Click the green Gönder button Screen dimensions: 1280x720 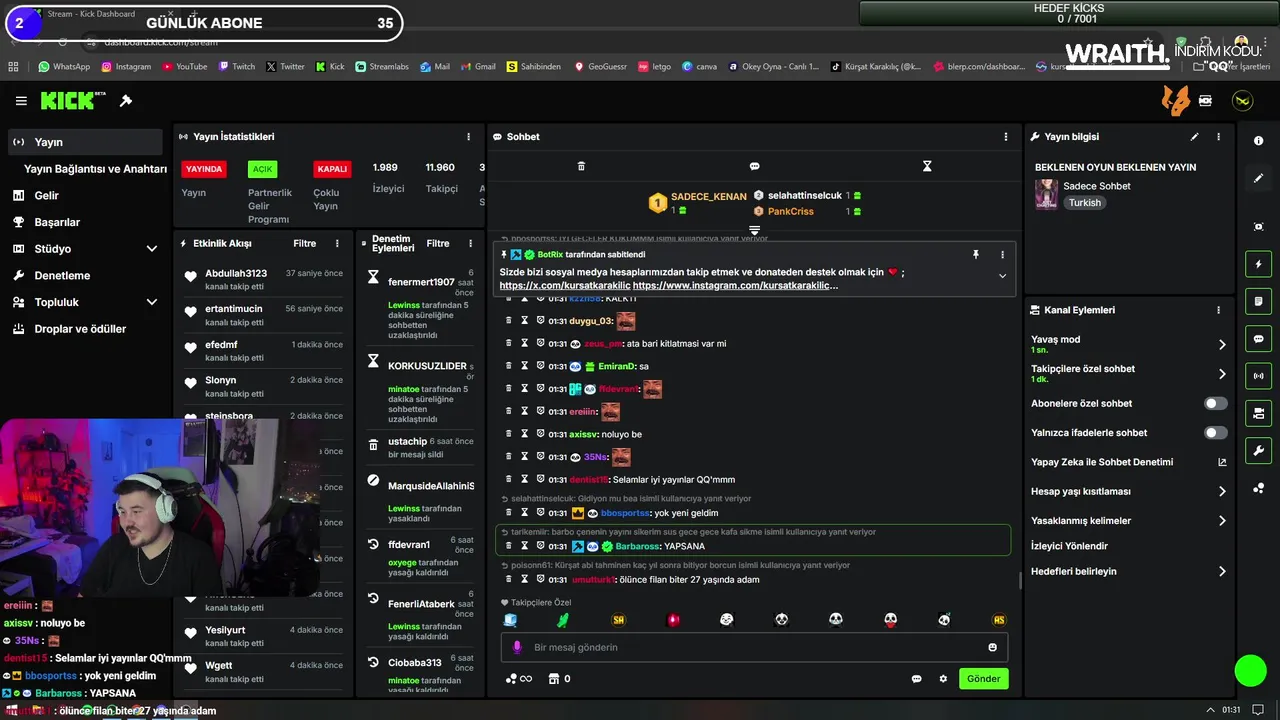point(983,679)
